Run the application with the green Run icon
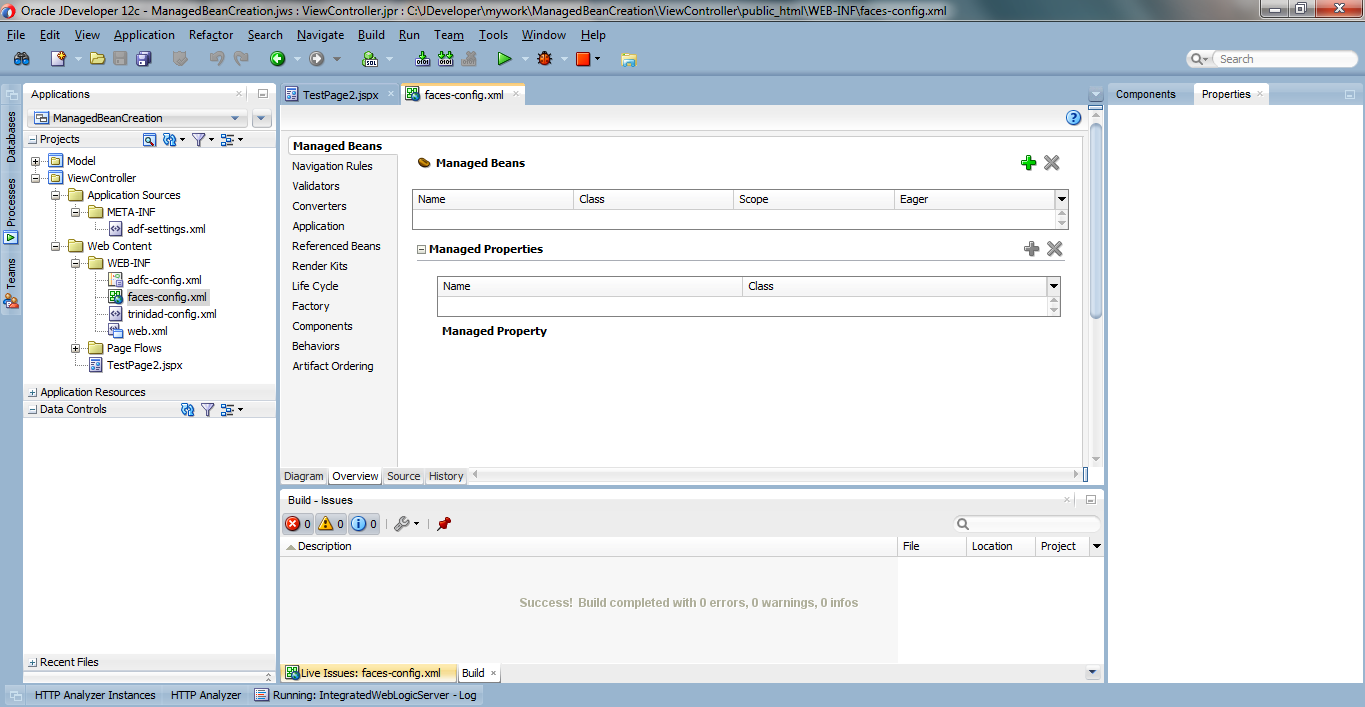Screen dimensions: 1365x707 coord(505,58)
